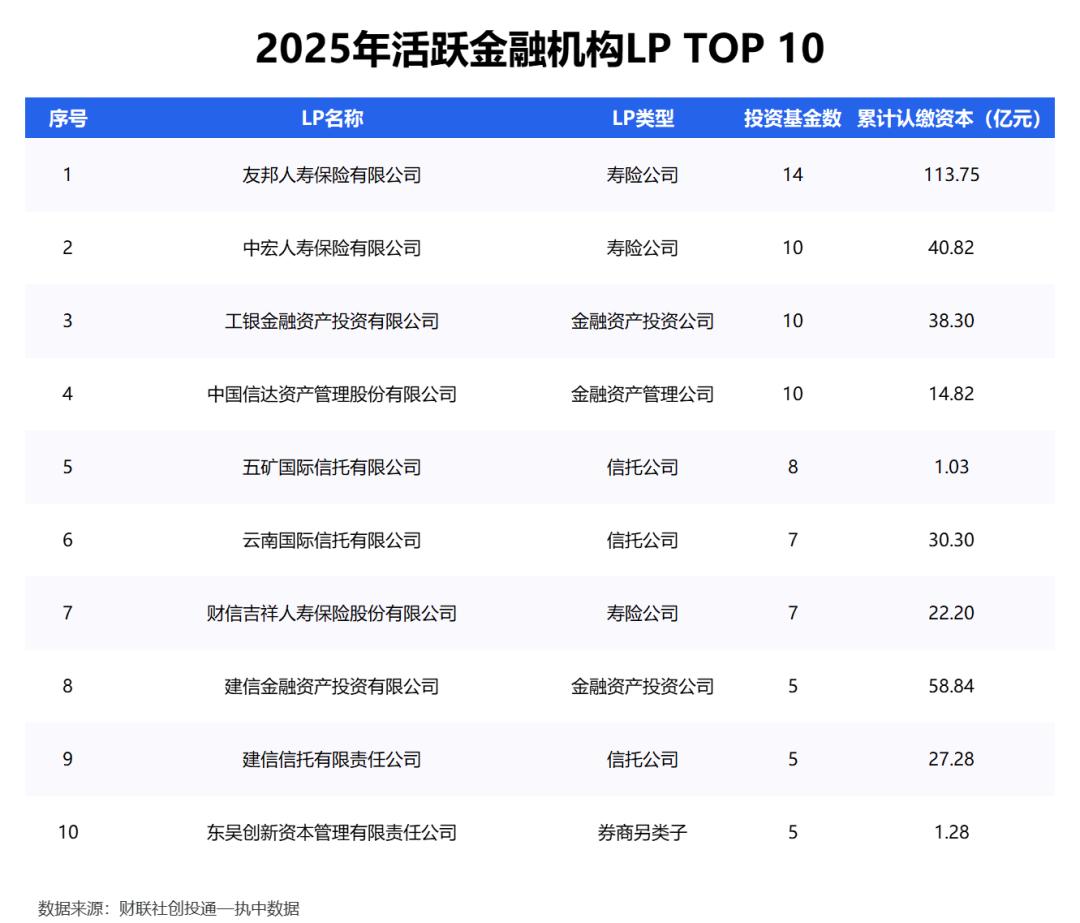Image resolution: width=1080 pixels, height=923 pixels.
Task: Click fund count 10 in the 中国信达 row
Action: click(793, 394)
